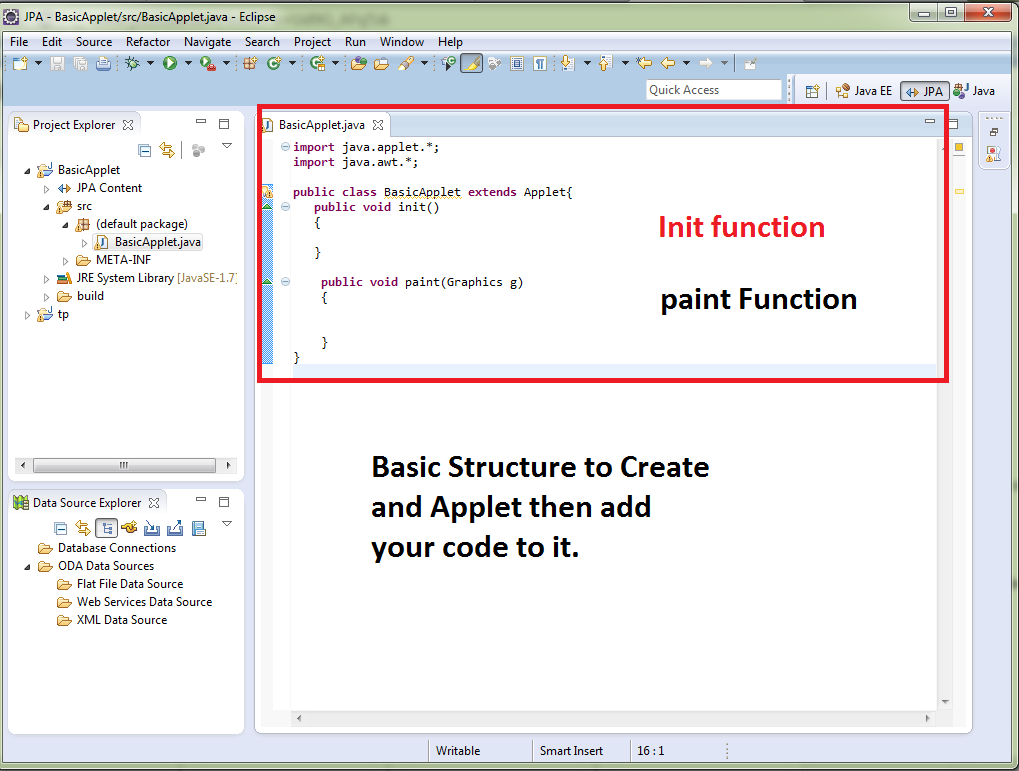1019x771 pixels.
Task: Click the Open Task folder icon
Action: pos(381,63)
